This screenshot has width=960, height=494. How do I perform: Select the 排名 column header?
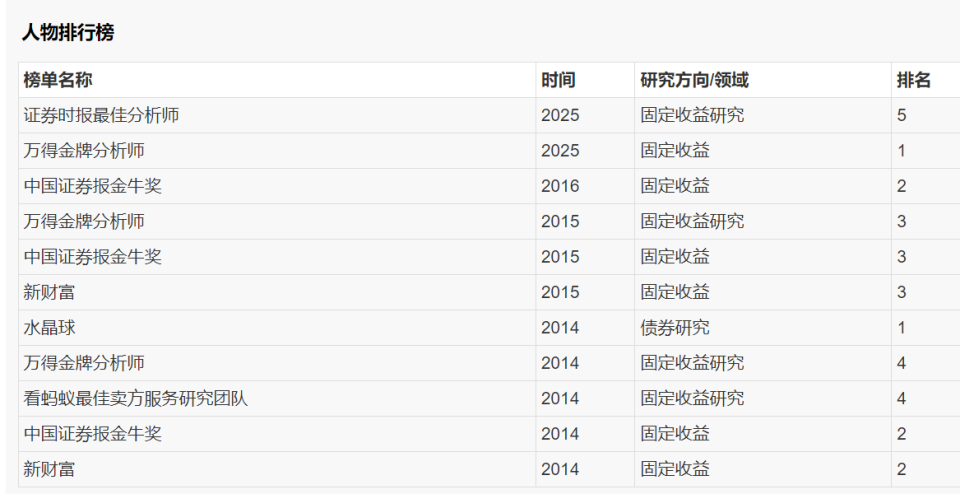click(x=913, y=80)
